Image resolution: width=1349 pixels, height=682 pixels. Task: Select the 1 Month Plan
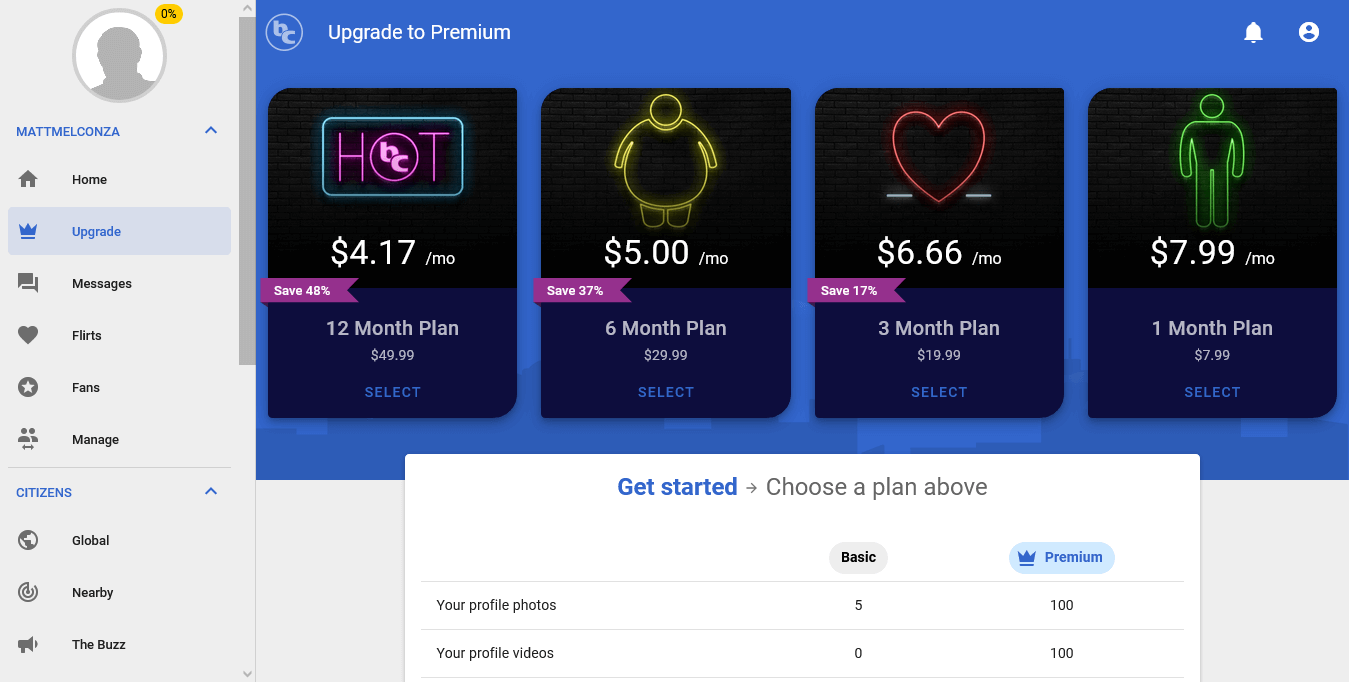[x=1212, y=392]
